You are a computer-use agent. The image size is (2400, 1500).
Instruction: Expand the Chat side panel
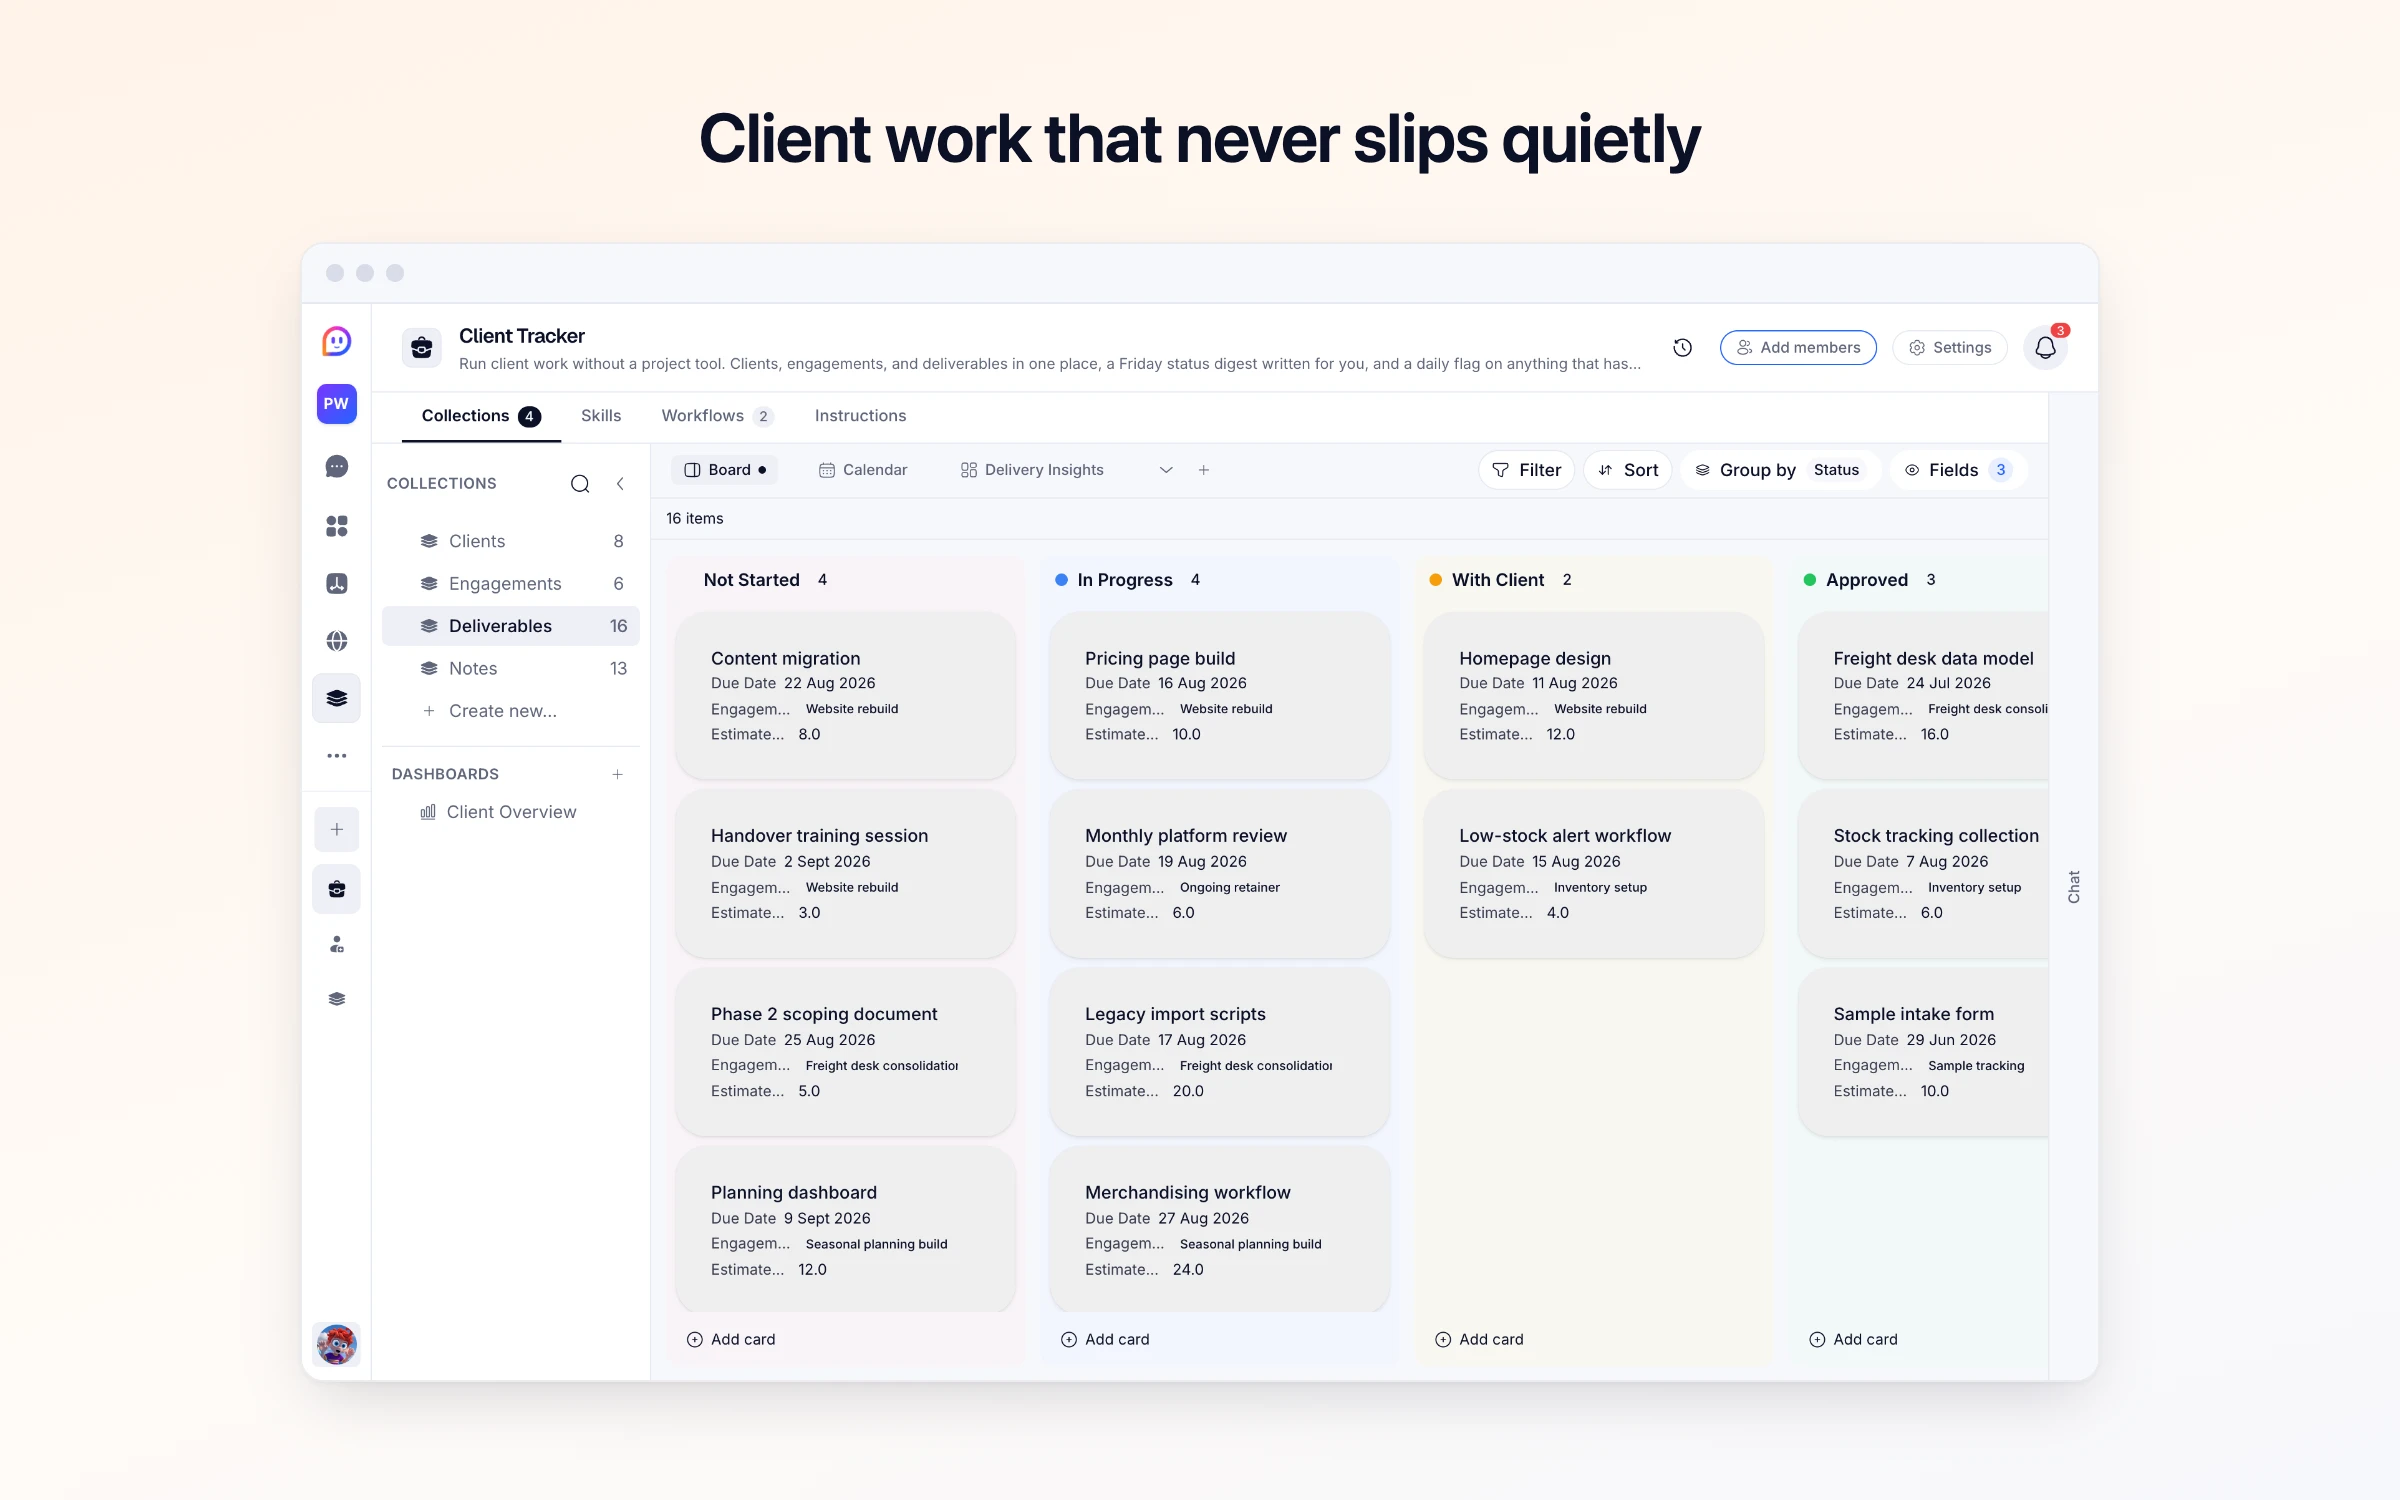coord(2074,887)
